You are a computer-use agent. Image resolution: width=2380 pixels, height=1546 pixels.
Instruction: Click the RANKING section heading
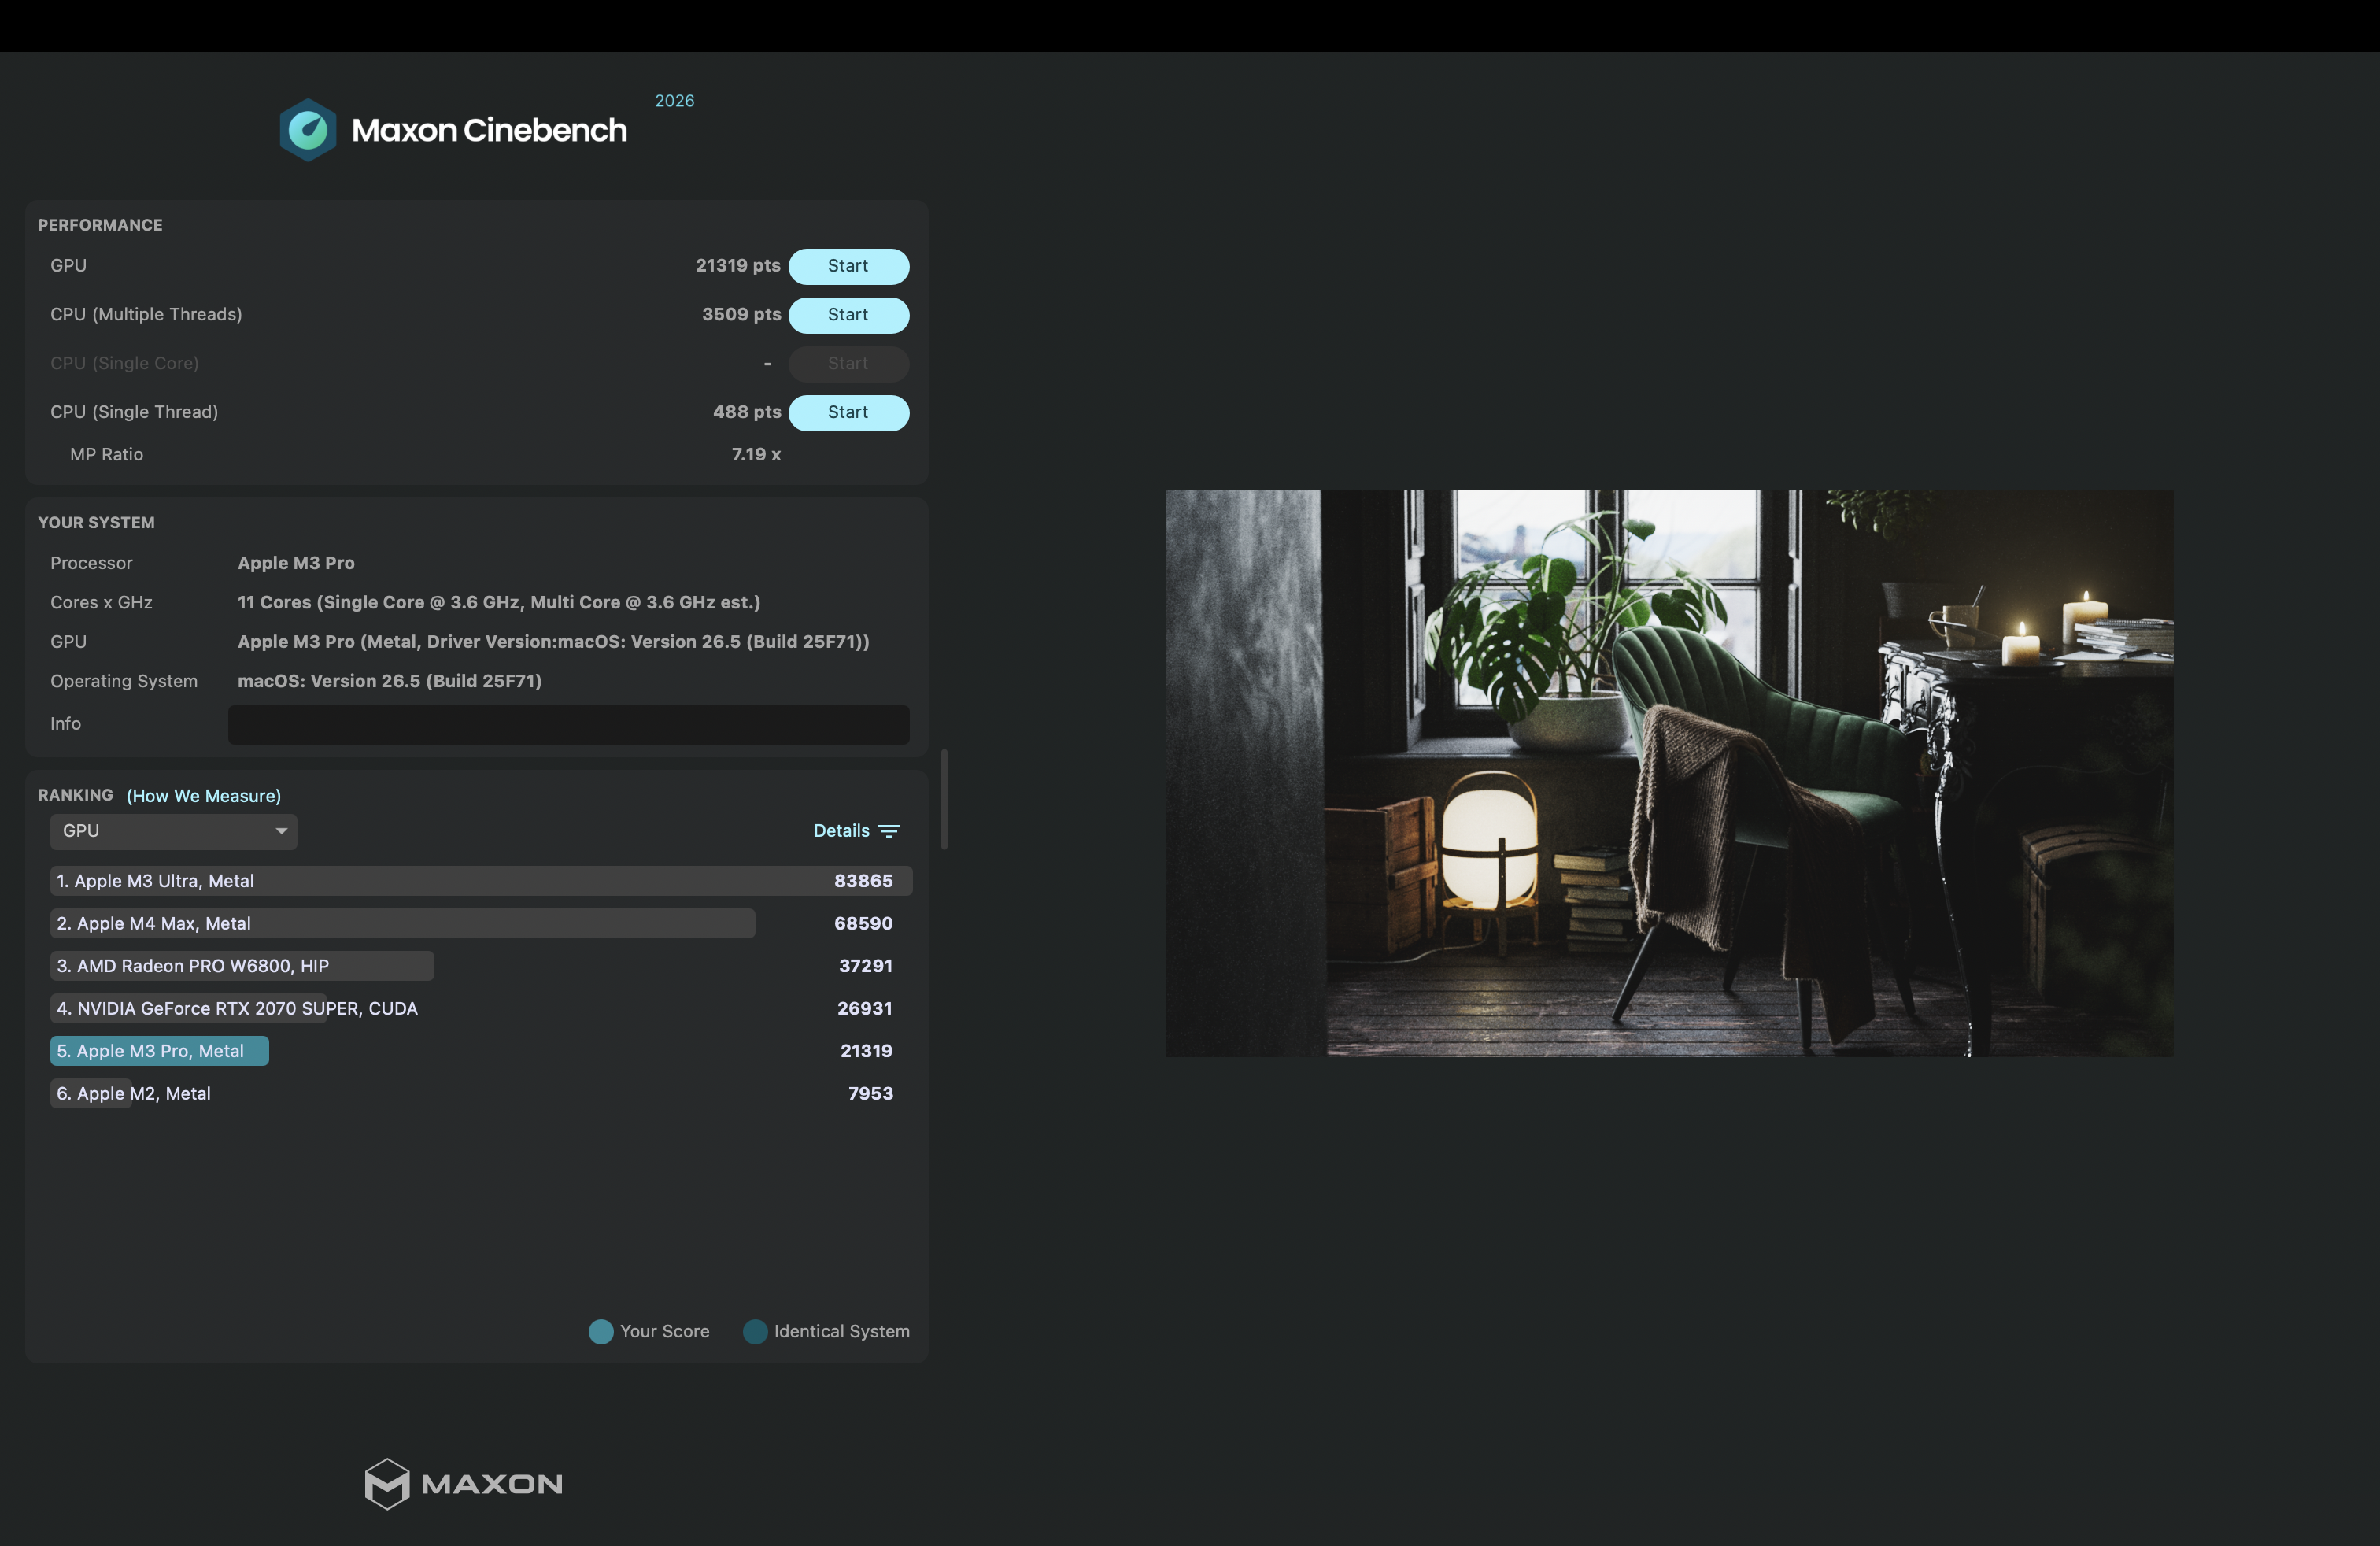pos(75,795)
